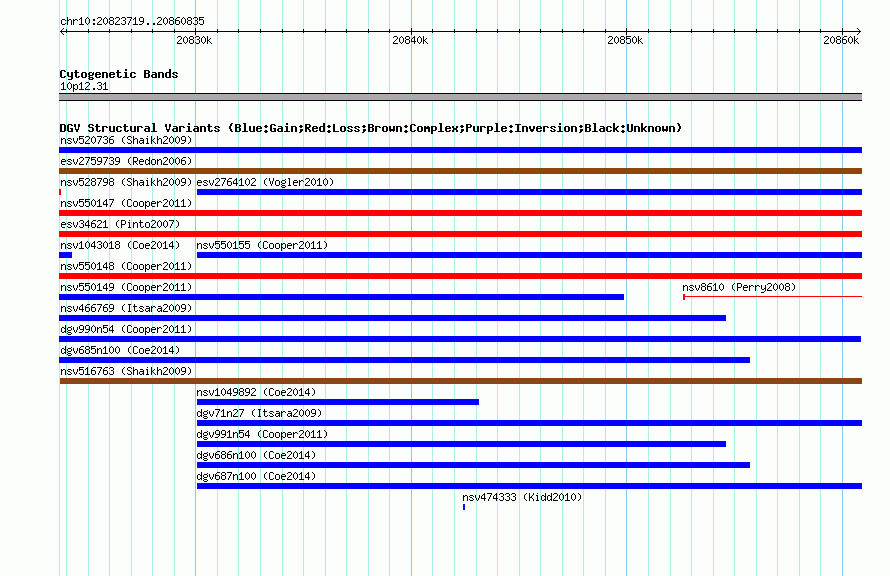Image resolution: width=890 pixels, height=576 pixels.
Task: Open dgv71n27 (Itsara2009) label
Action: pyautogui.click(x=259, y=413)
